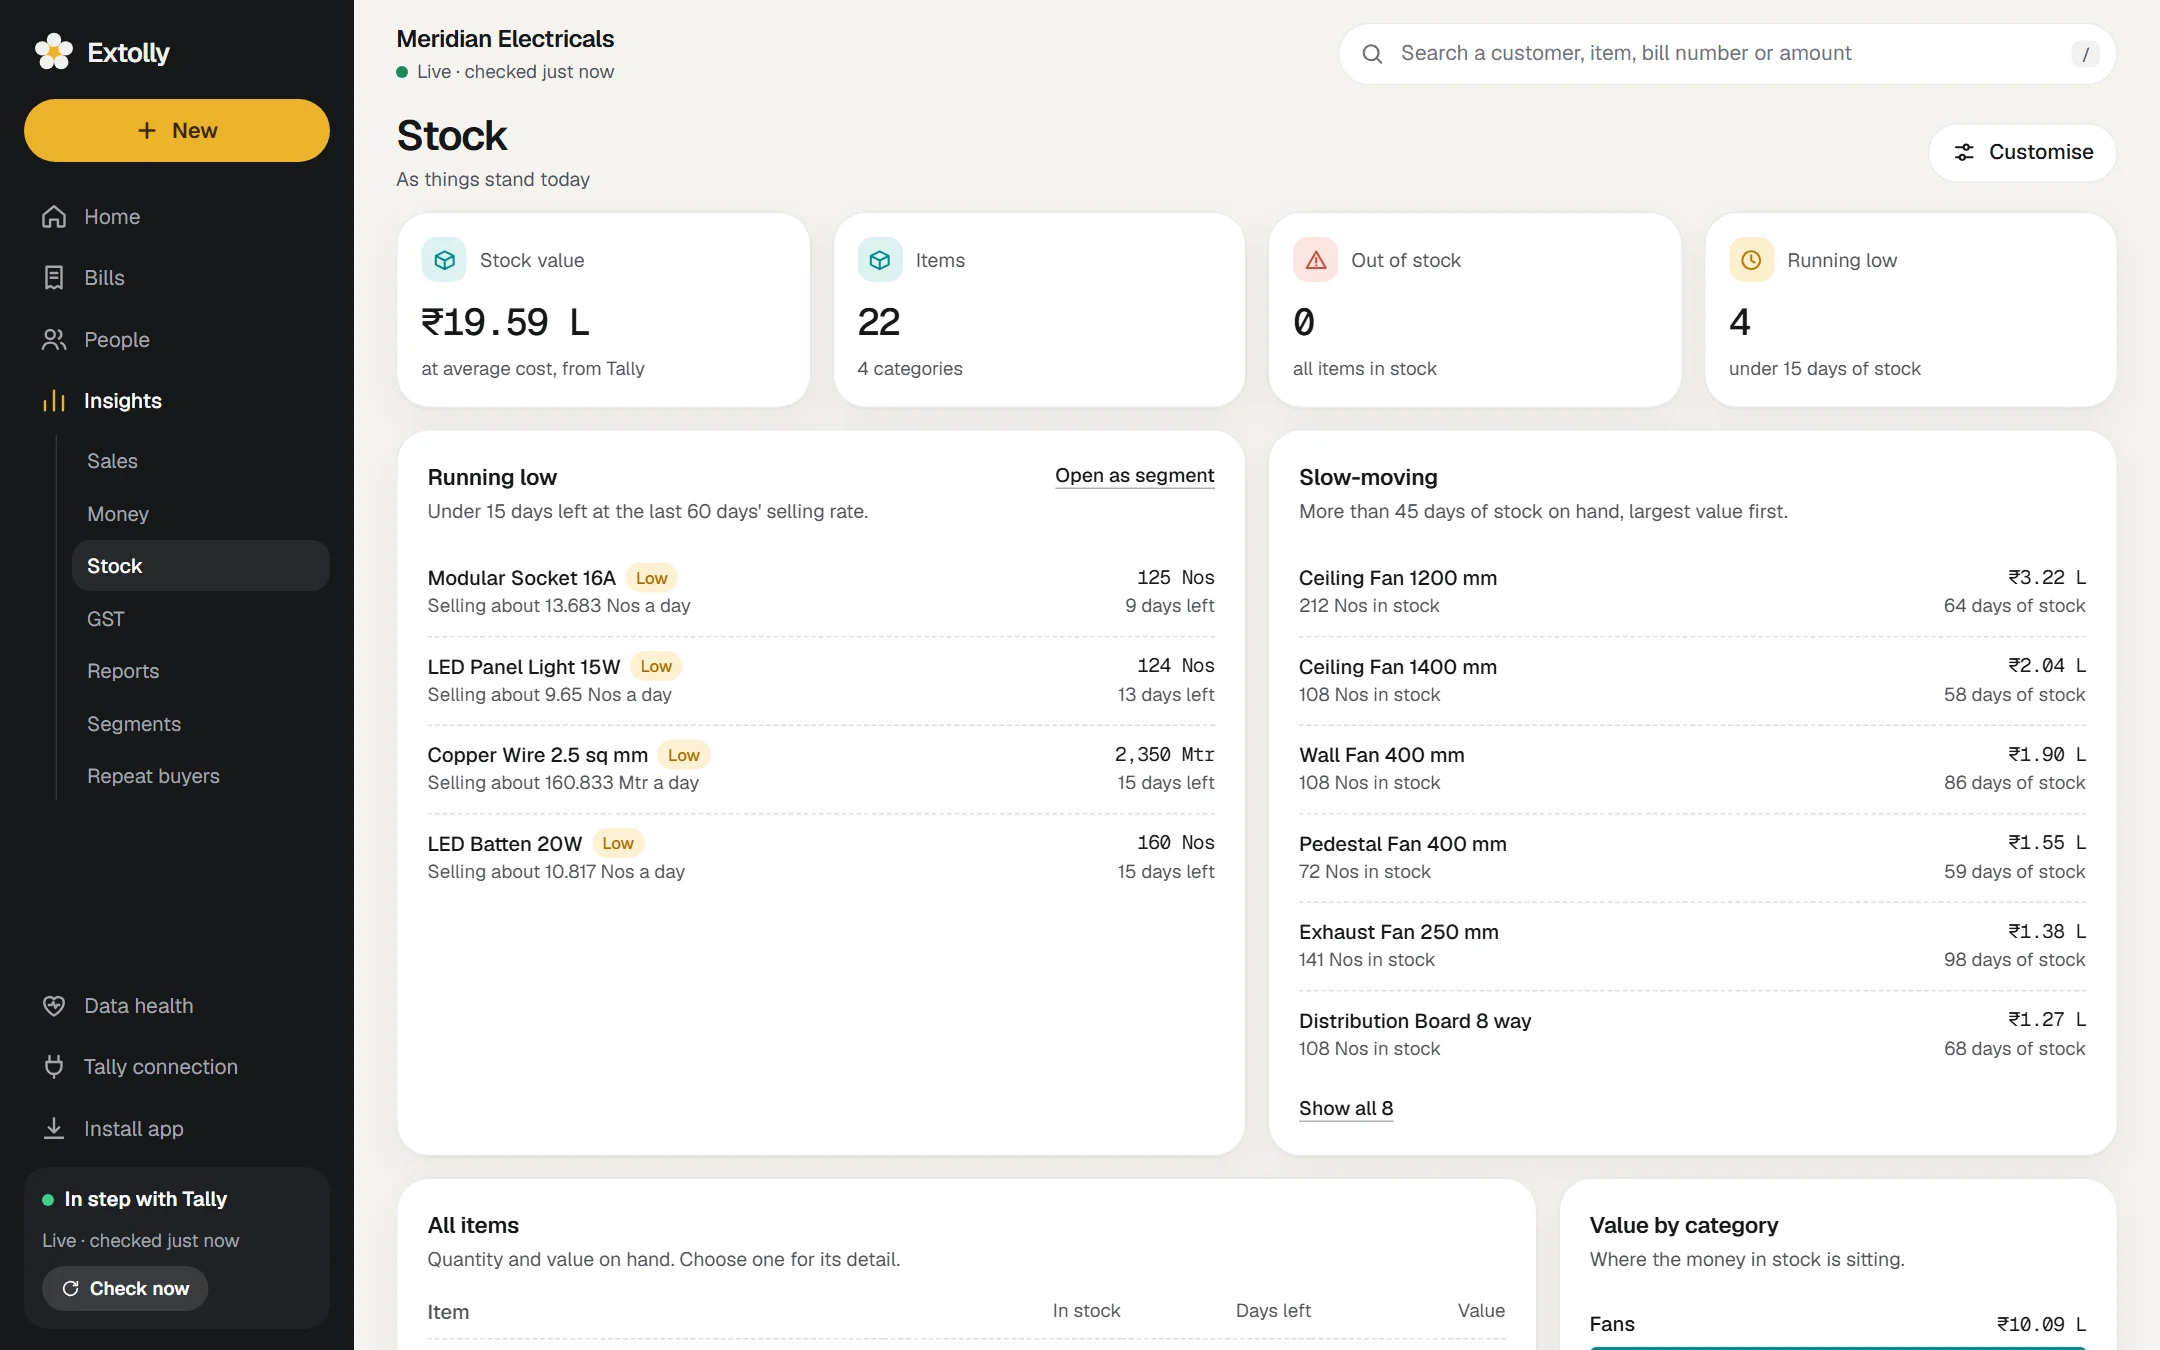This screenshot has width=2160, height=1350.
Task: Go to the GST section
Action: 201,619
